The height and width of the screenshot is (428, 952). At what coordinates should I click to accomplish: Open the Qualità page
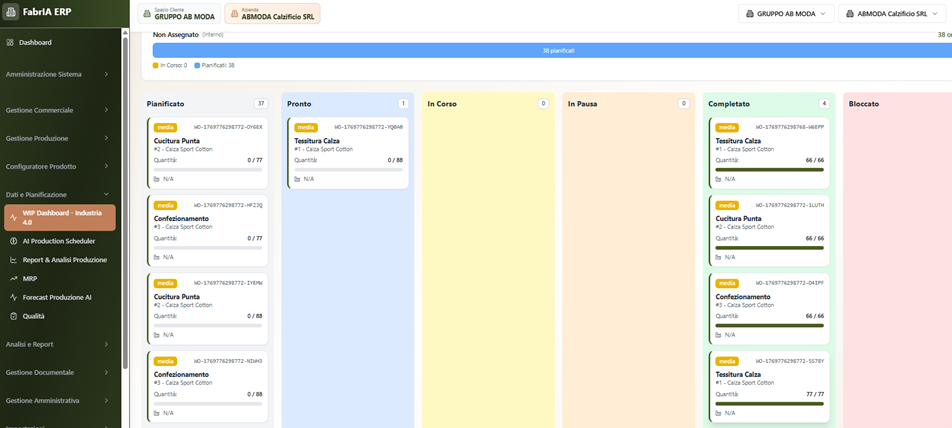pyautogui.click(x=60, y=316)
